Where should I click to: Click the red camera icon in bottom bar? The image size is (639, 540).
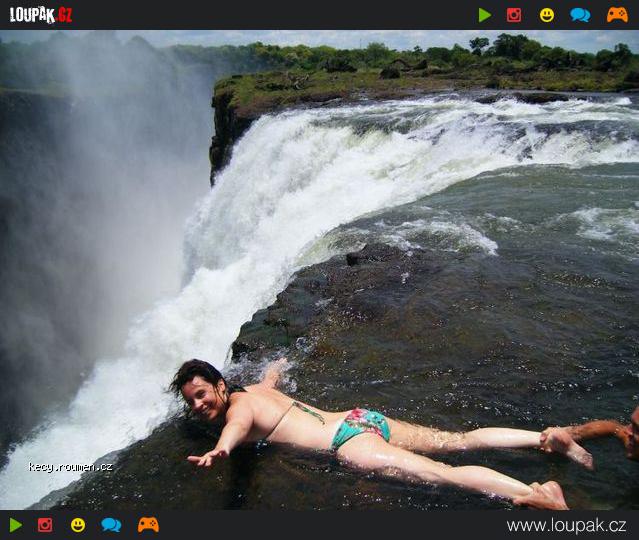45,525
